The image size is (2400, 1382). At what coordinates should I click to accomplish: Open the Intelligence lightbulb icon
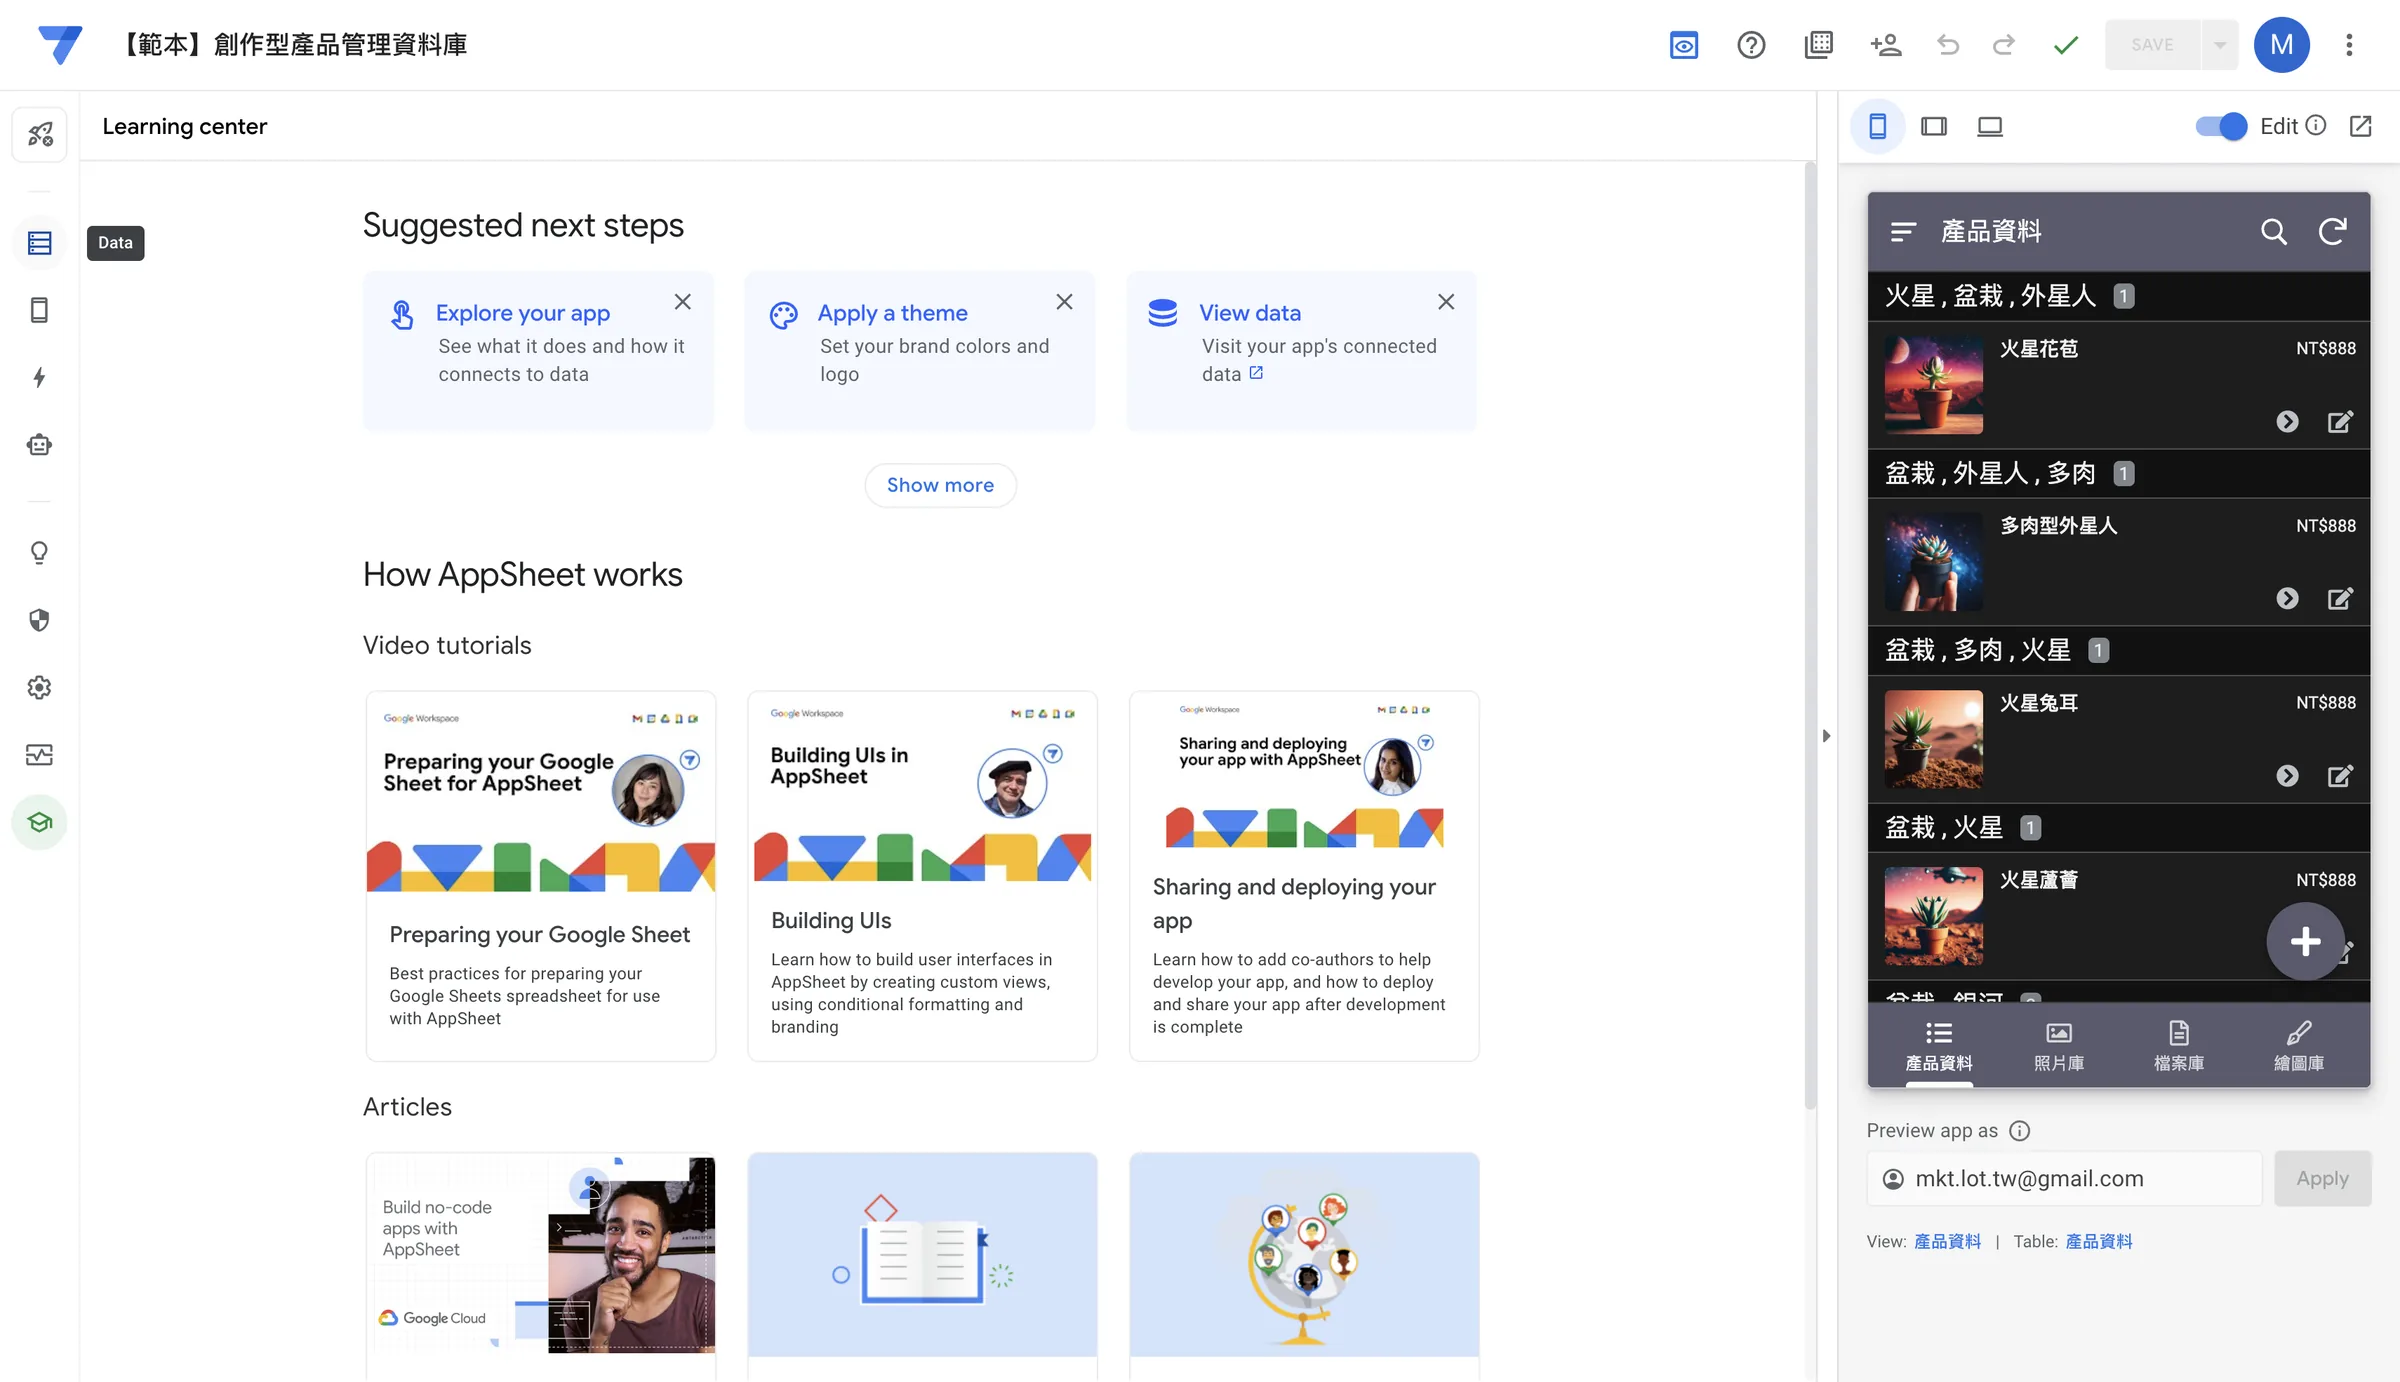click(x=39, y=553)
